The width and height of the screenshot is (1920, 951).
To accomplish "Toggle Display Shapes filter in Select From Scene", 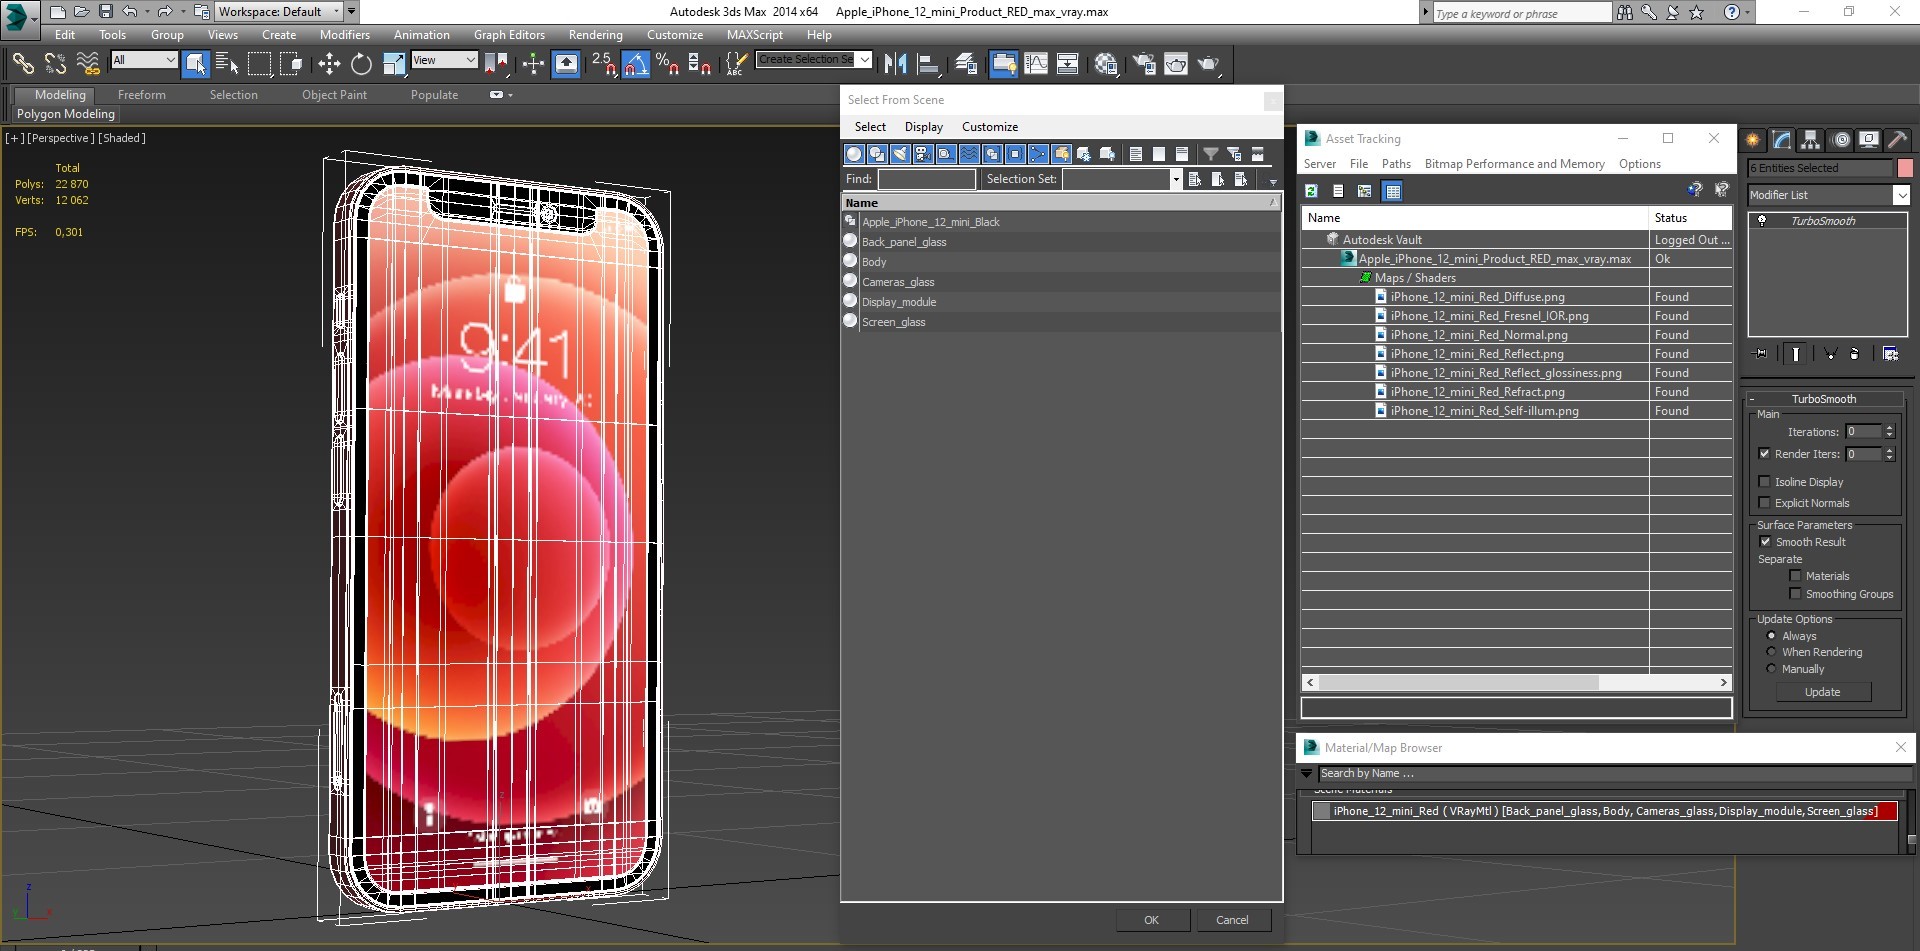I will click(877, 153).
